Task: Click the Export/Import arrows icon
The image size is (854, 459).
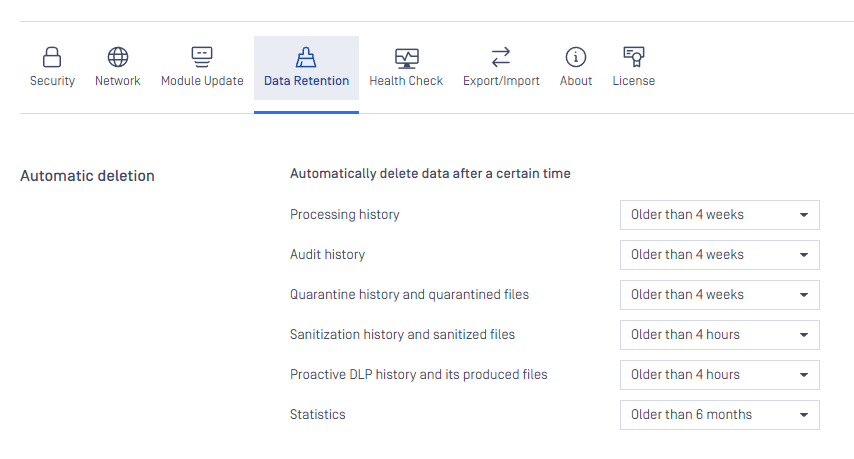Action: point(501,57)
